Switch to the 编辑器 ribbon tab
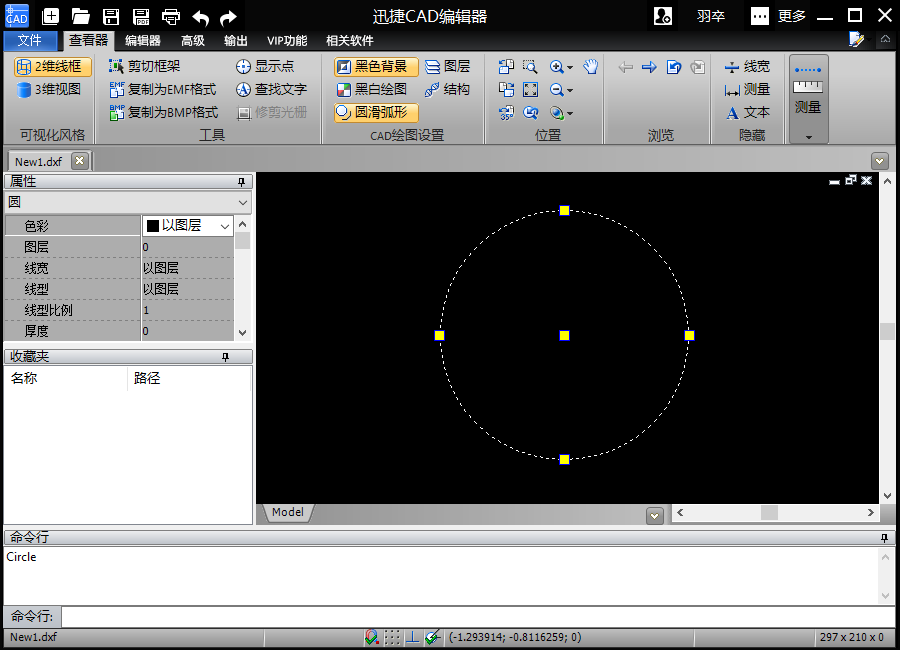The height and width of the screenshot is (650, 900). pos(143,41)
